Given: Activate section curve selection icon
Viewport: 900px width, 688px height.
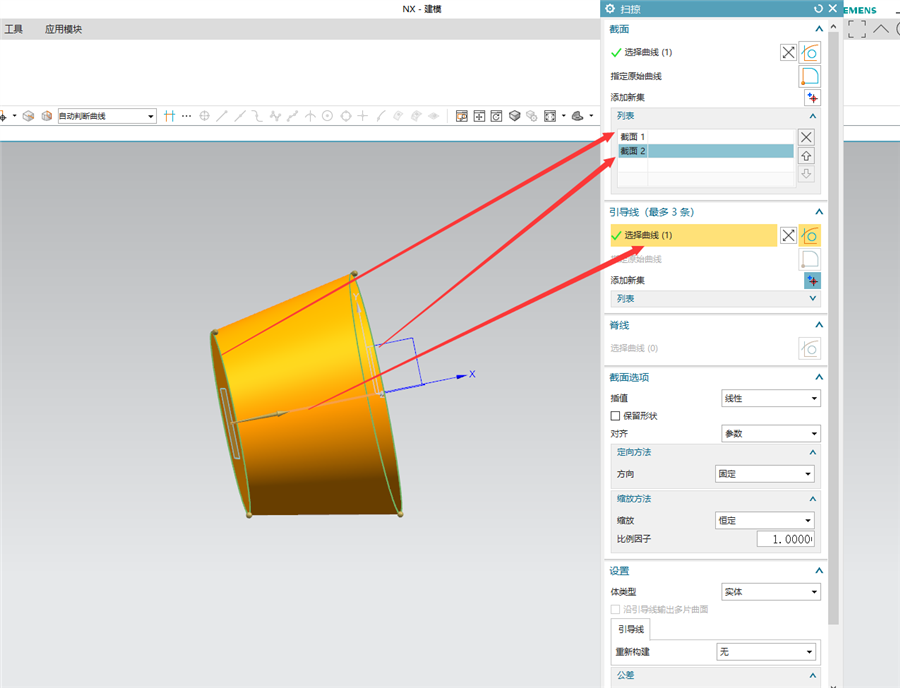Looking at the screenshot, I should click(809, 53).
